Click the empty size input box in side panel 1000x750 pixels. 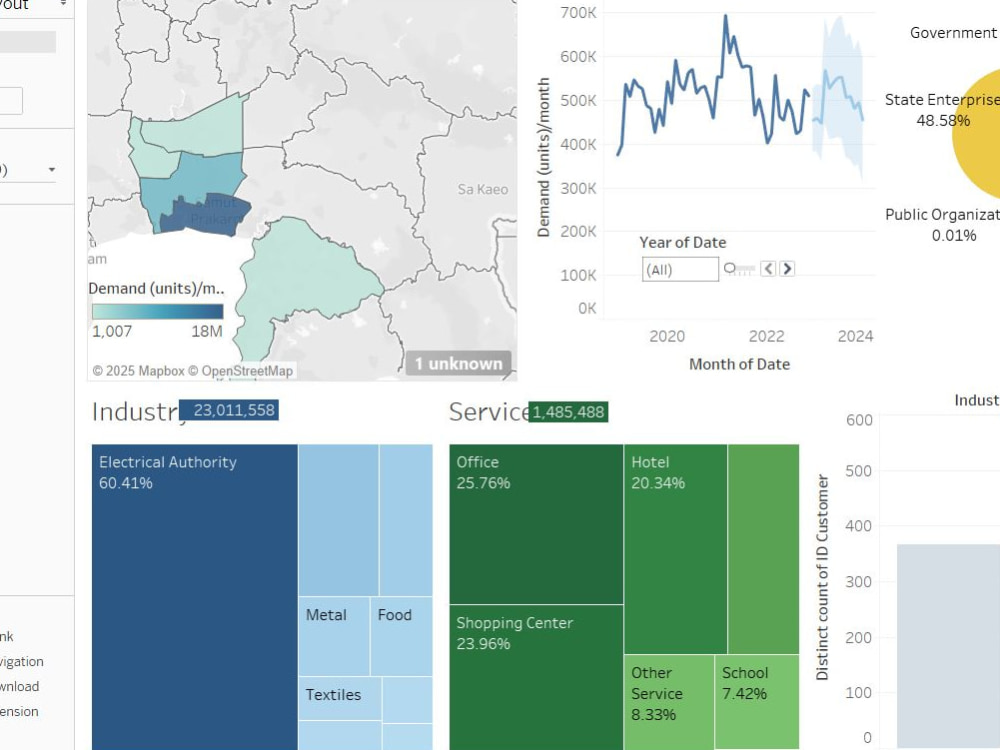[11, 101]
